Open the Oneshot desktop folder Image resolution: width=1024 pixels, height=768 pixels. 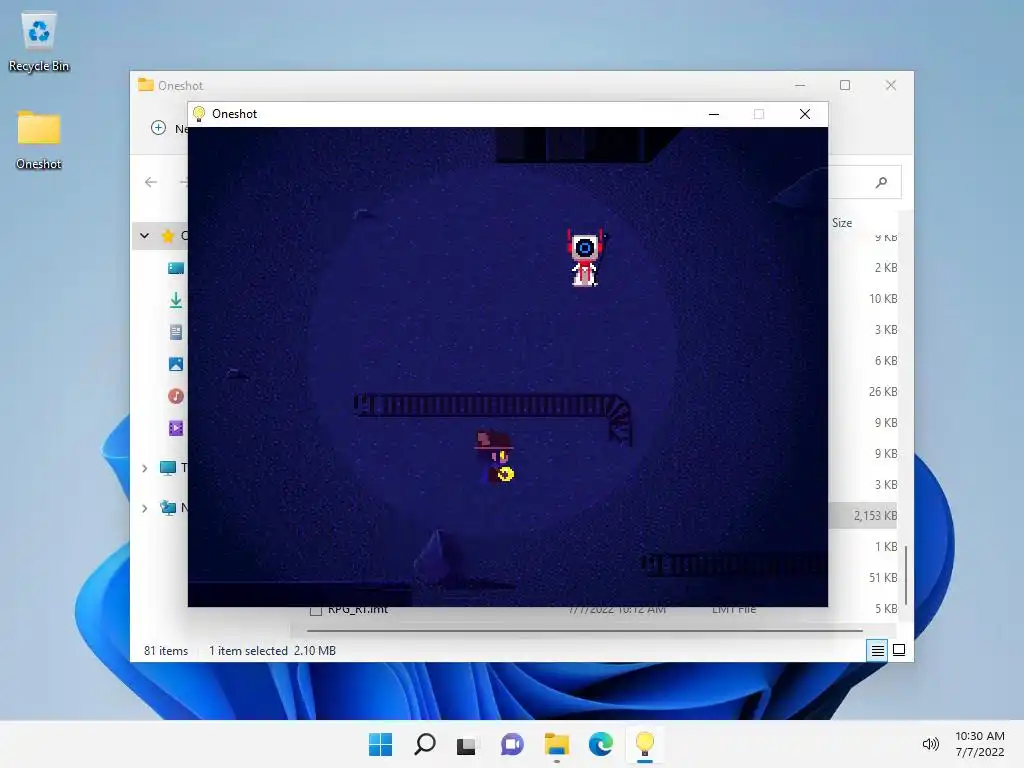39,139
